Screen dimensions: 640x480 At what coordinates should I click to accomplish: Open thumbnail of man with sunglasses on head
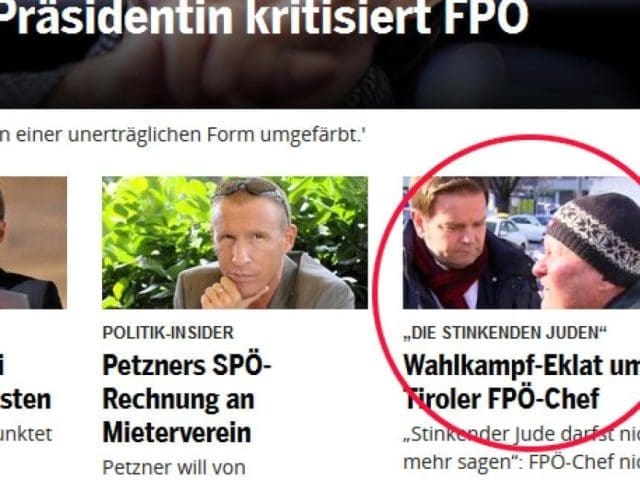[235, 242]
